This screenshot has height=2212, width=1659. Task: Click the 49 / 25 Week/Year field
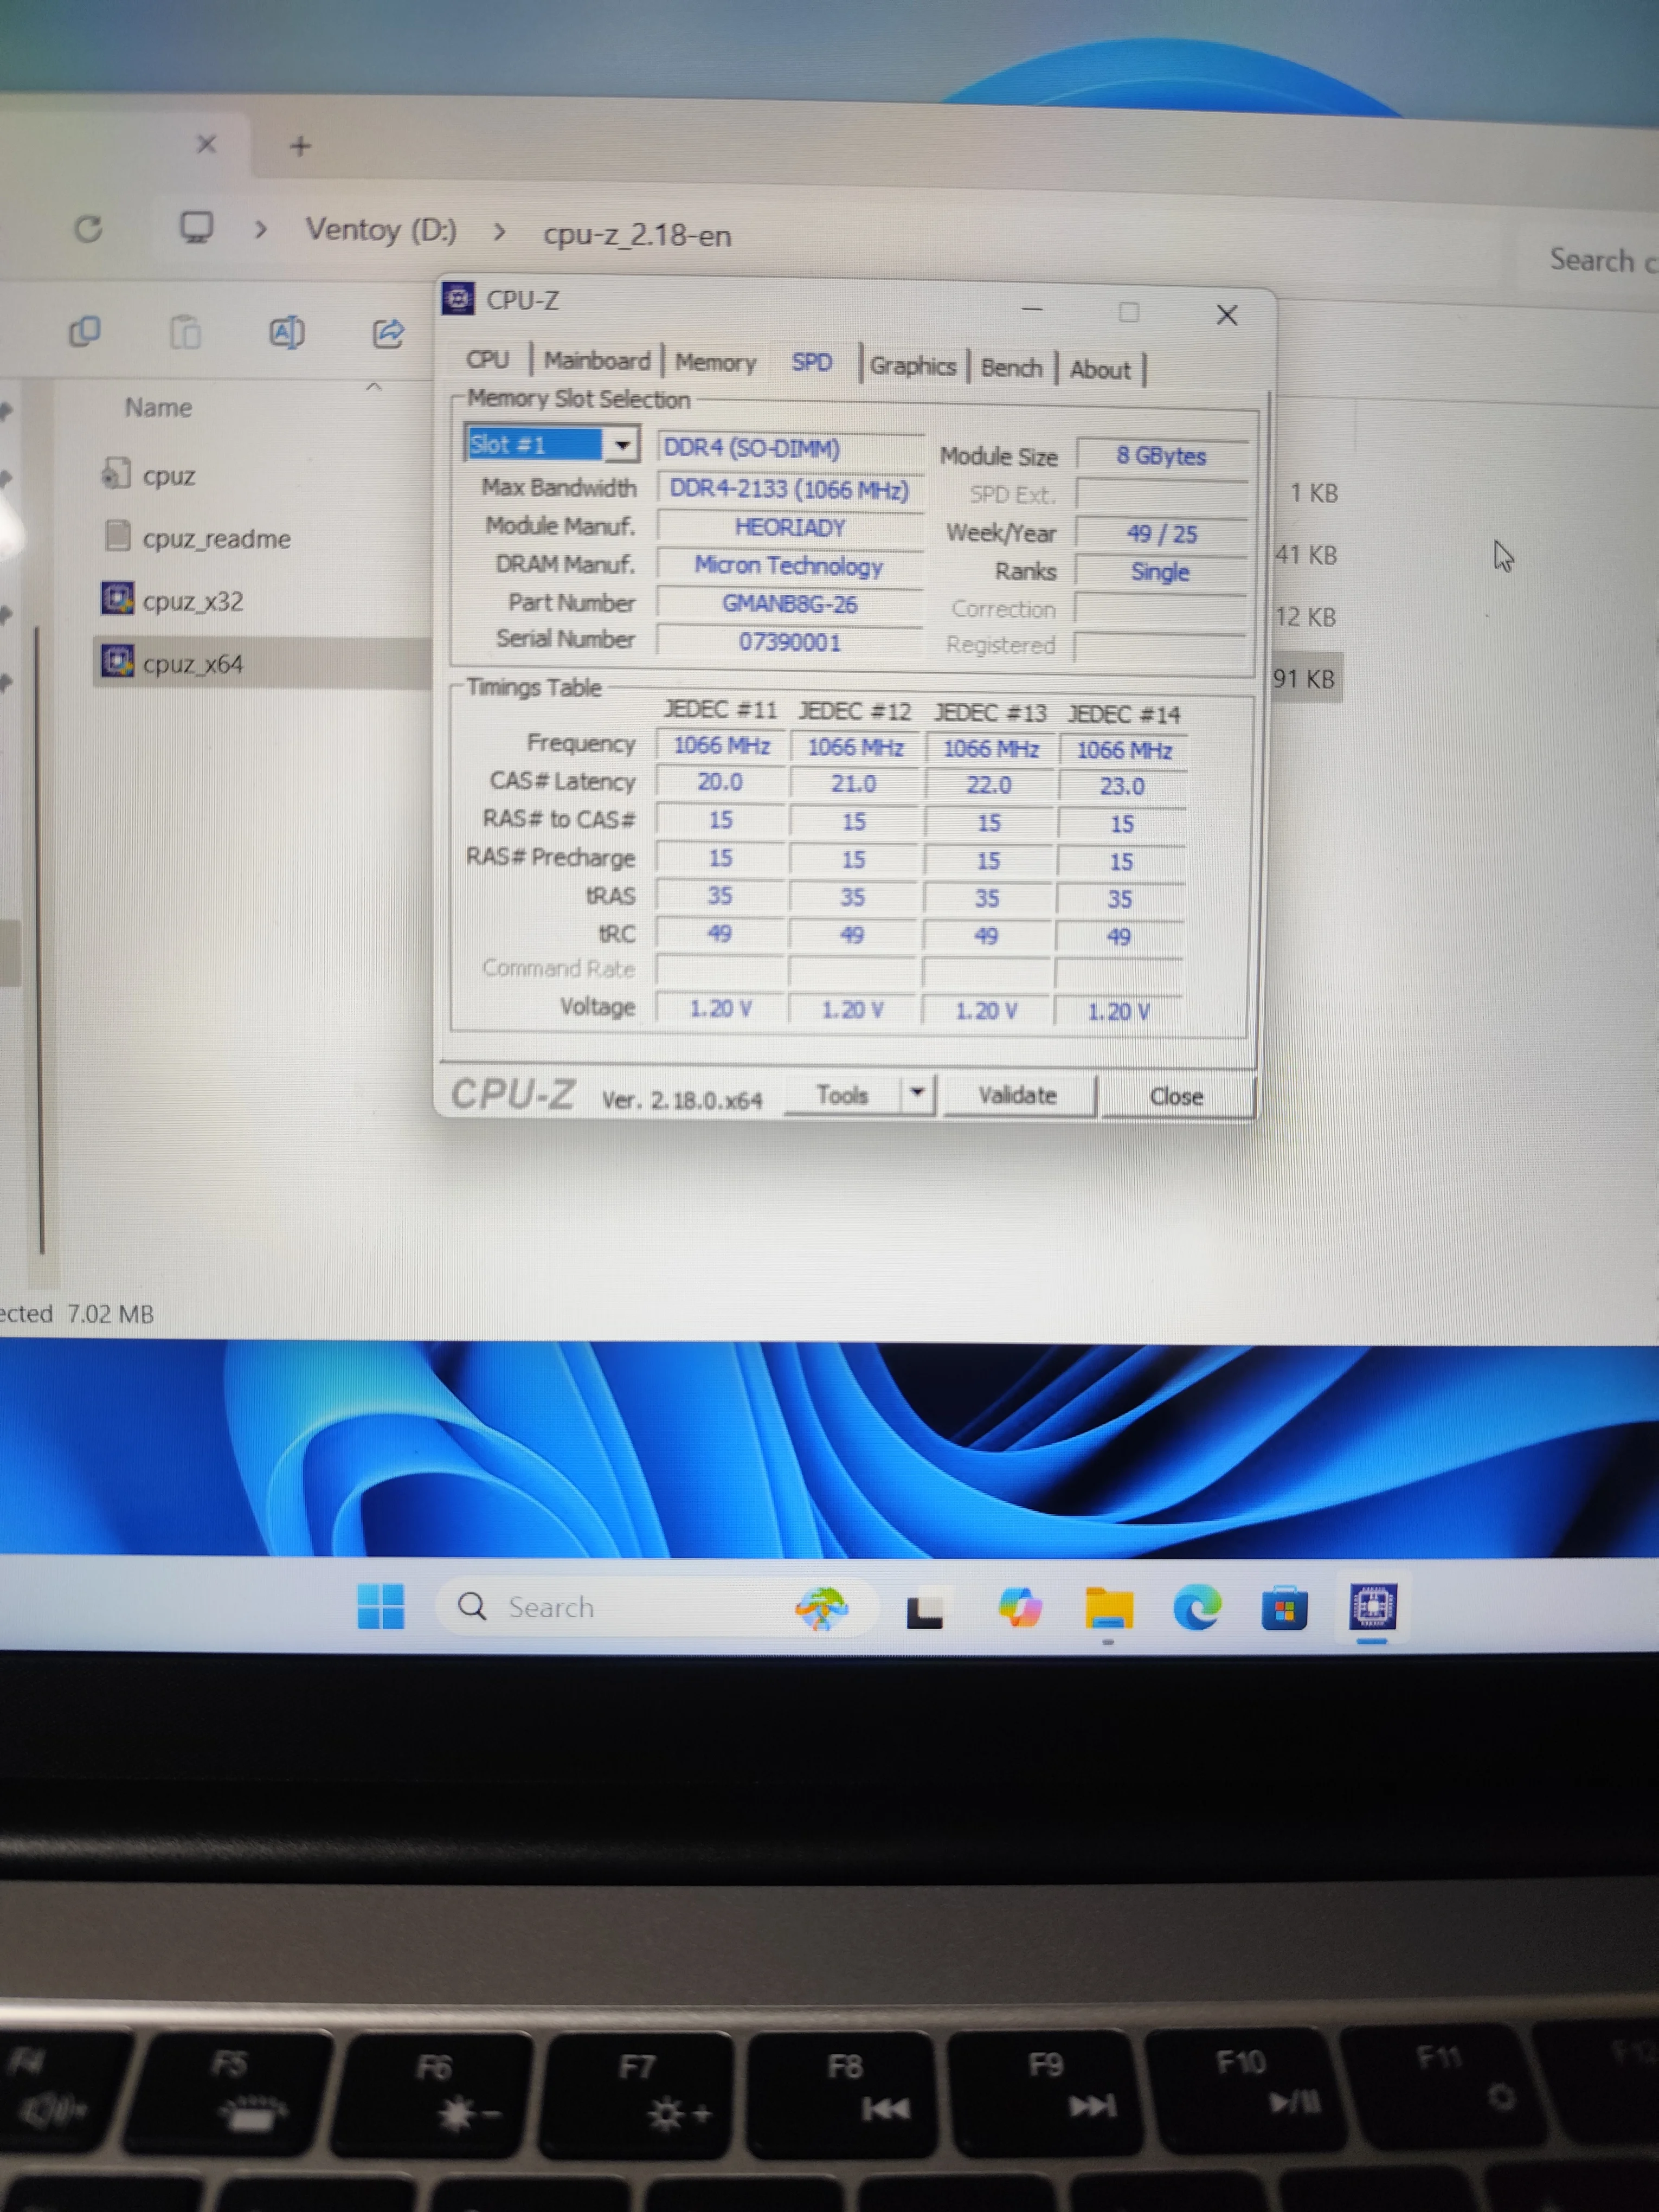point(1161,533)
